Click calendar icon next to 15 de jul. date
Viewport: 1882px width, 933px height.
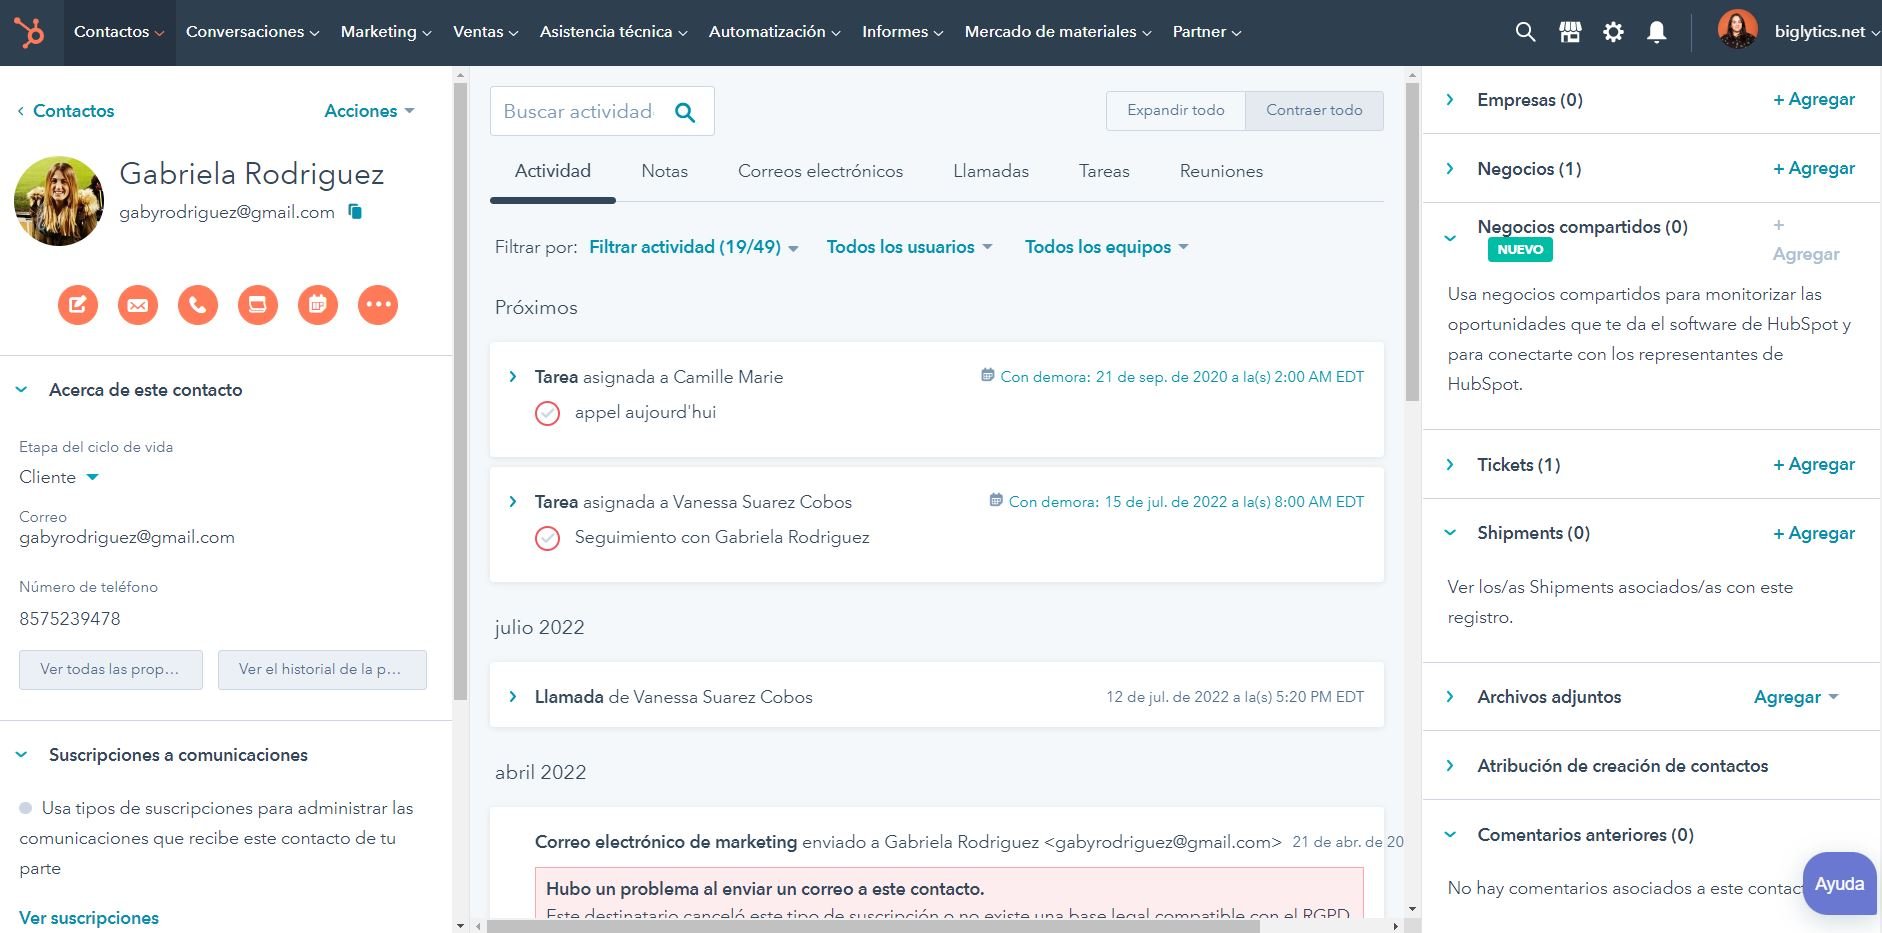click(996, 500)
